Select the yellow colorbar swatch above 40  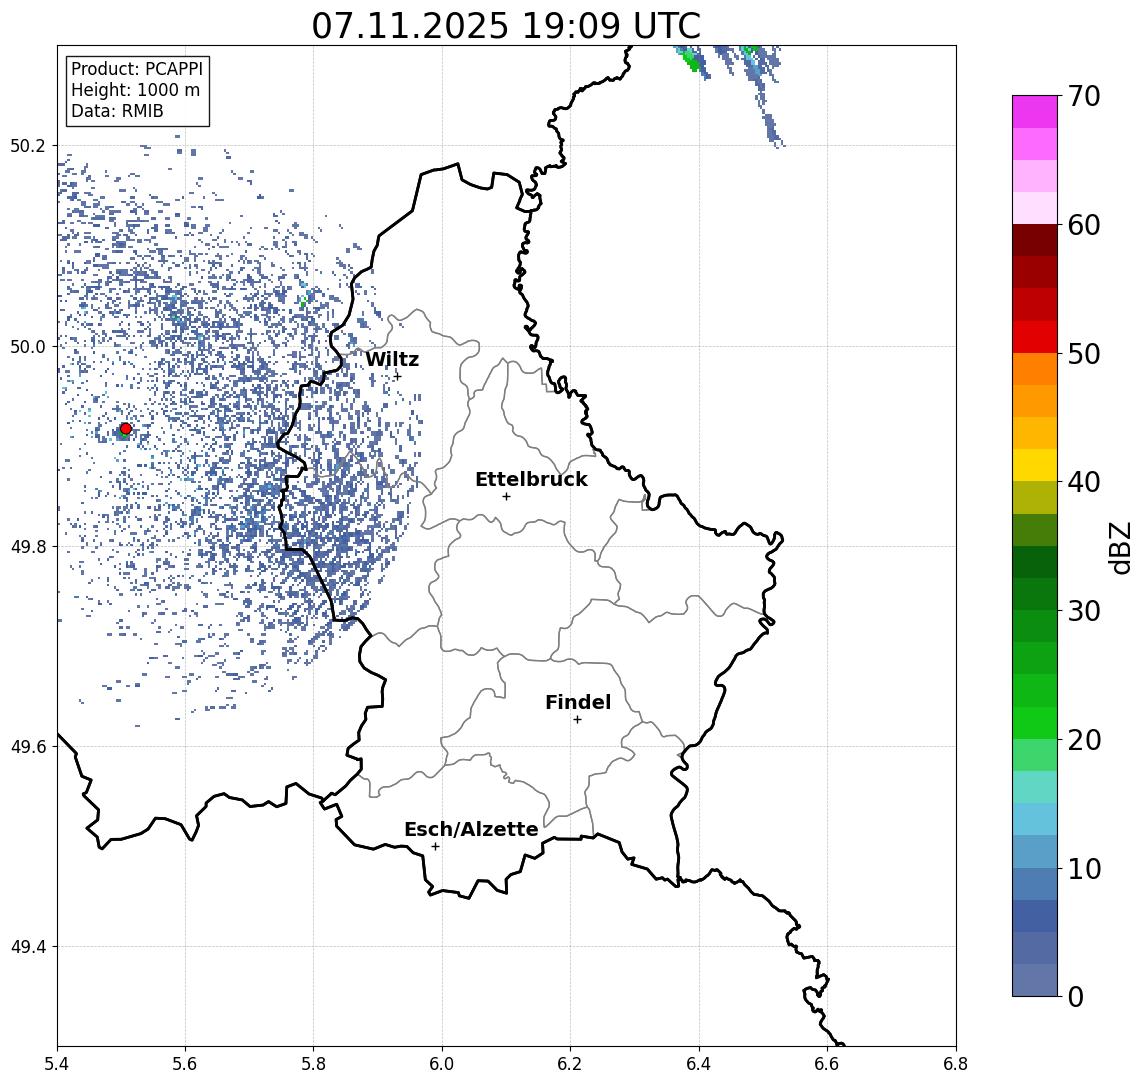click(1035, 465)
